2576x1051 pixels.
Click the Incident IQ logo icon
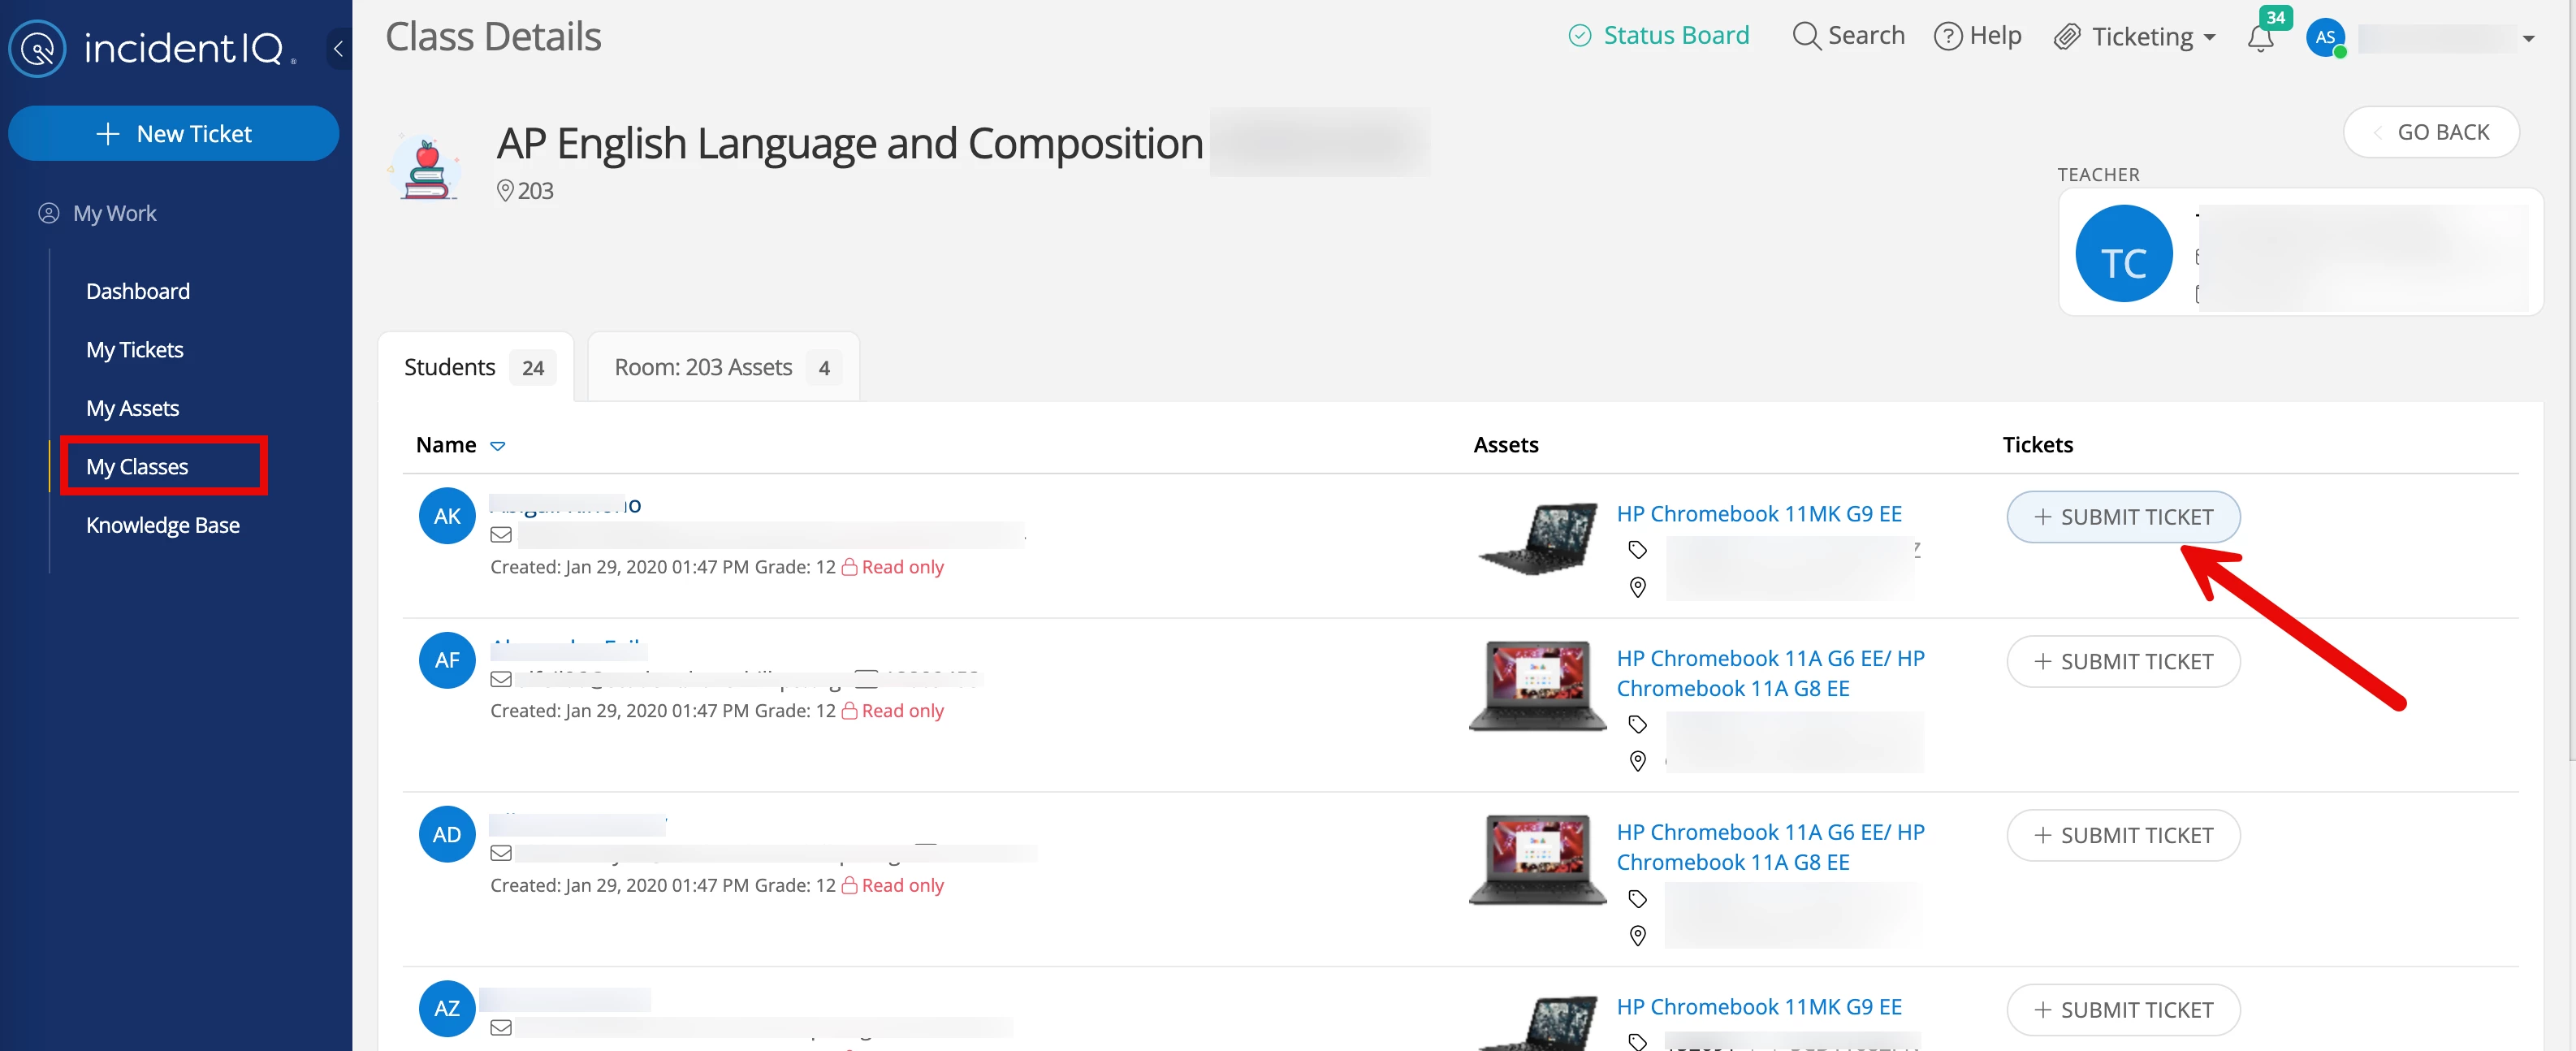pyautogui.click(x=37, y=48)
